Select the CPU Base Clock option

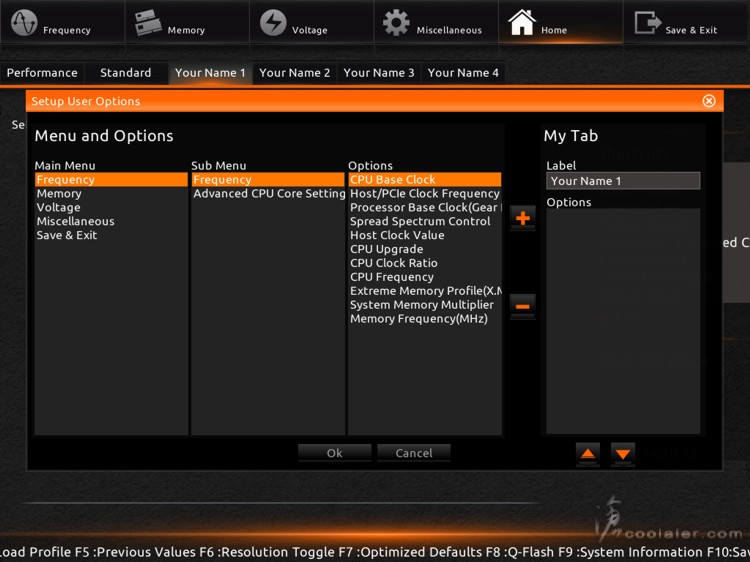(x=425, y=179)
